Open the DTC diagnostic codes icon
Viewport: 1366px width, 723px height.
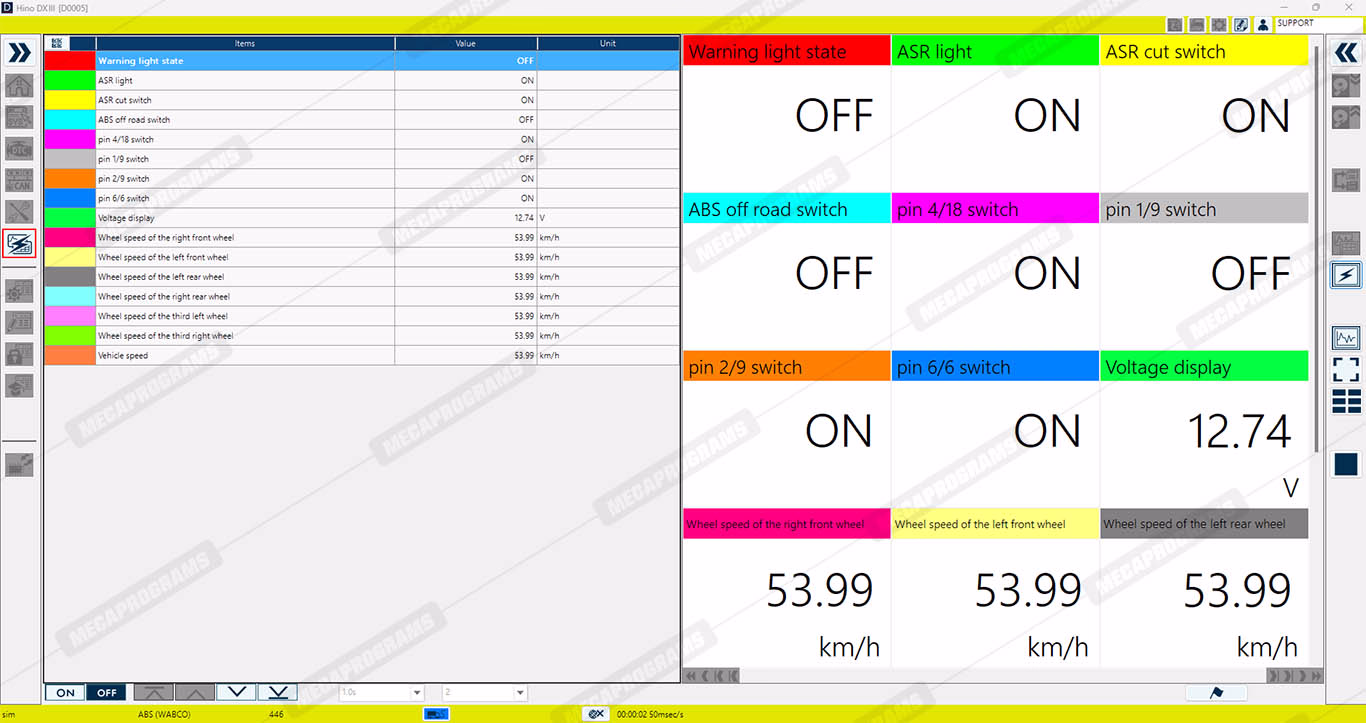pos(19,149)
